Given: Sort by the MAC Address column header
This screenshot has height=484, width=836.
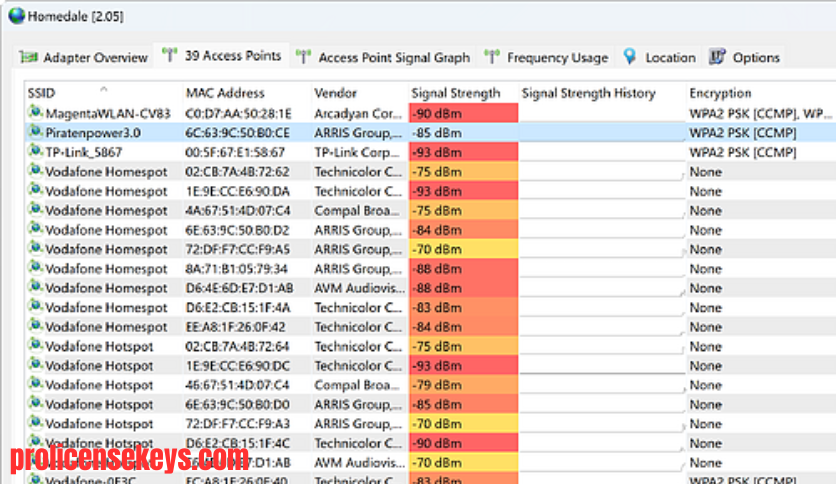Looking at the screenshot, I should [246, 93].
